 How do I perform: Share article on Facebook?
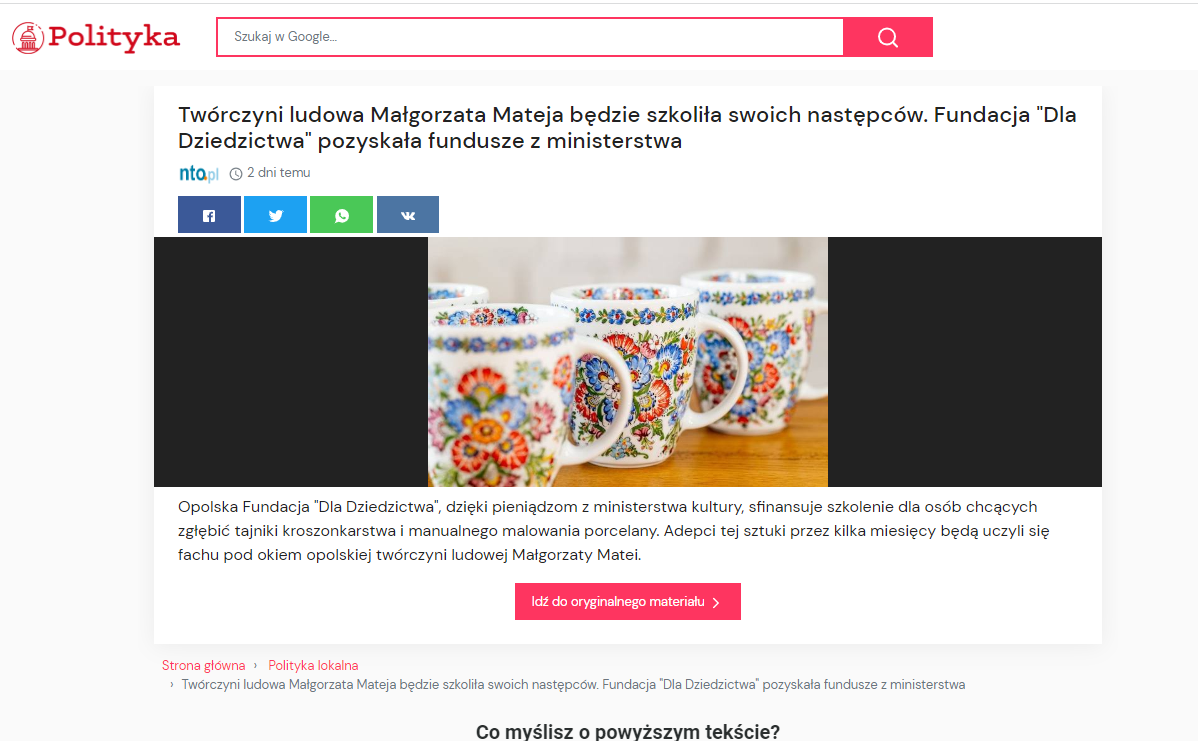click(x=209, y=215)
